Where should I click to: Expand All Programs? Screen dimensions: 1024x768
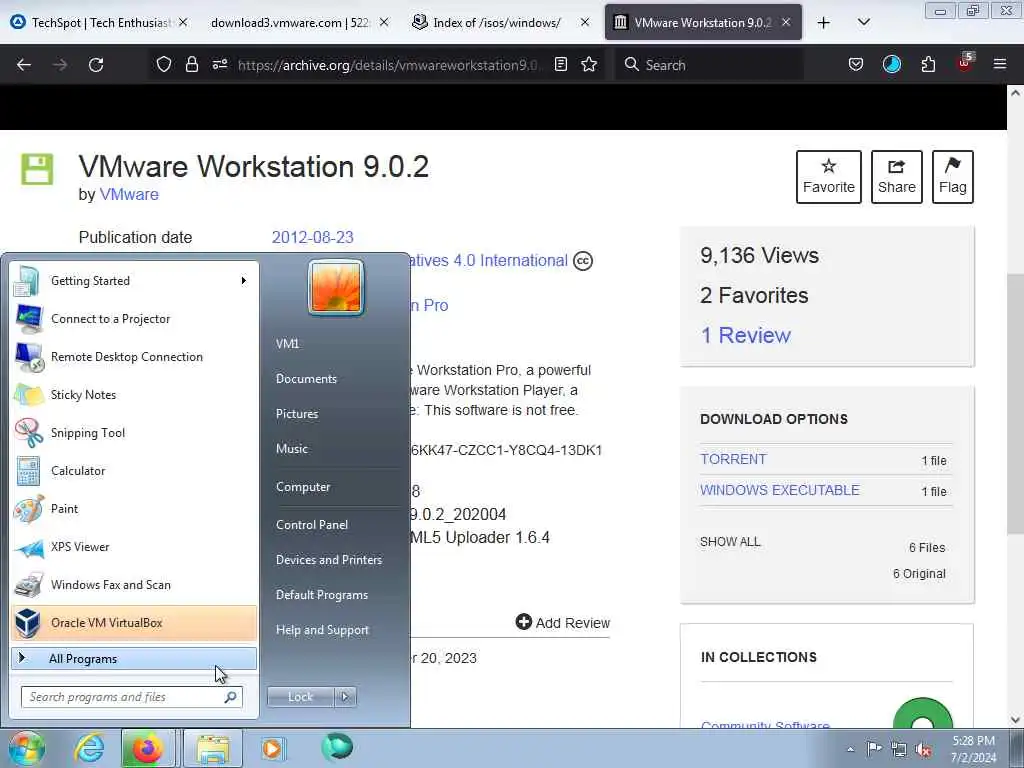point(134,658)
